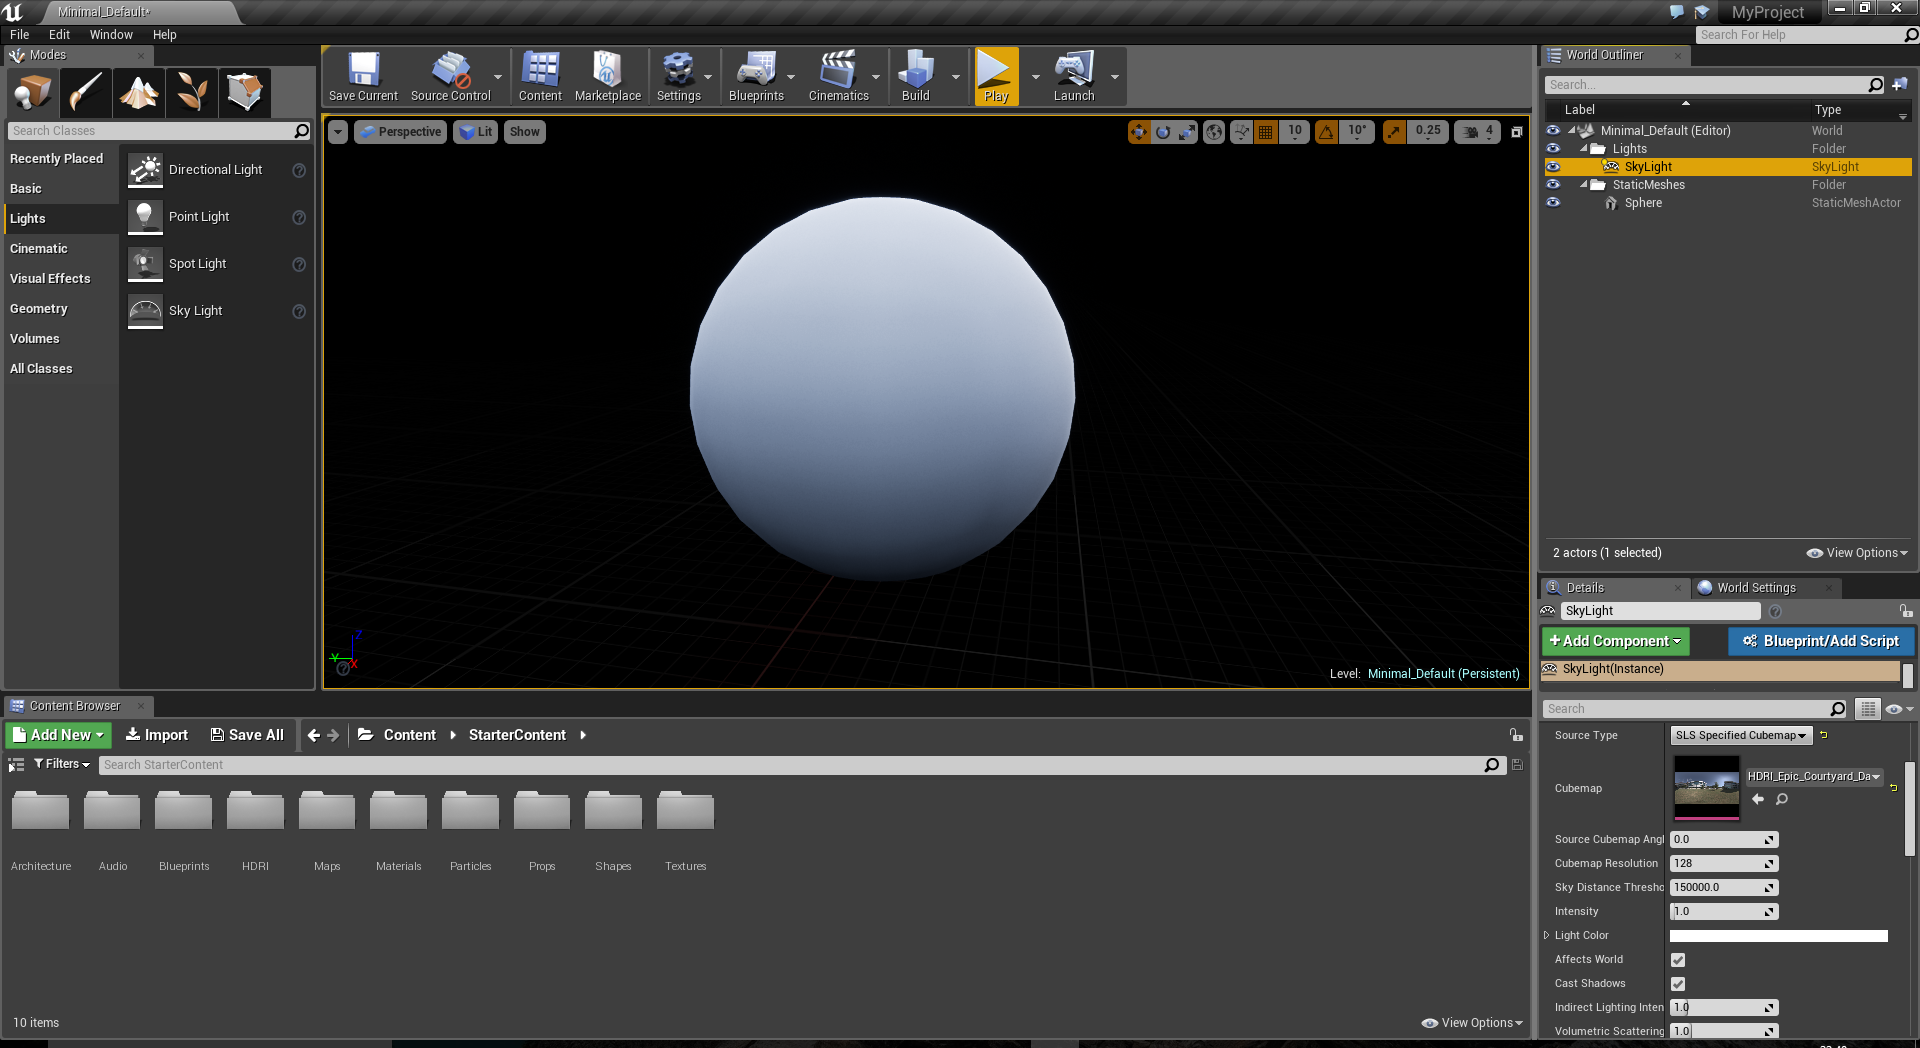Image resolution: width=1920 pixels, height=1048 pixels.
Task: Open Source Type dropdown
Action: click(x=1740, y=736)
